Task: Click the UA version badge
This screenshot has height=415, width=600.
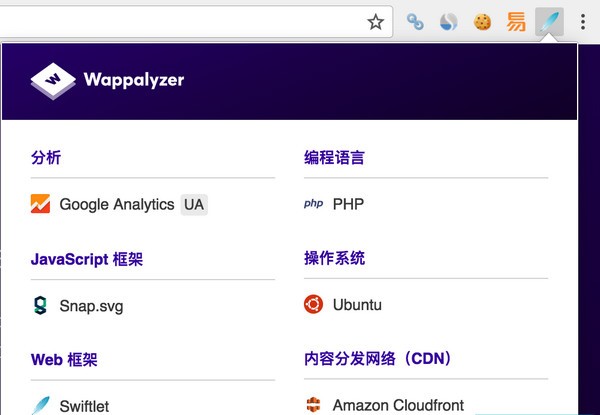Action: (x=194, y=205)
